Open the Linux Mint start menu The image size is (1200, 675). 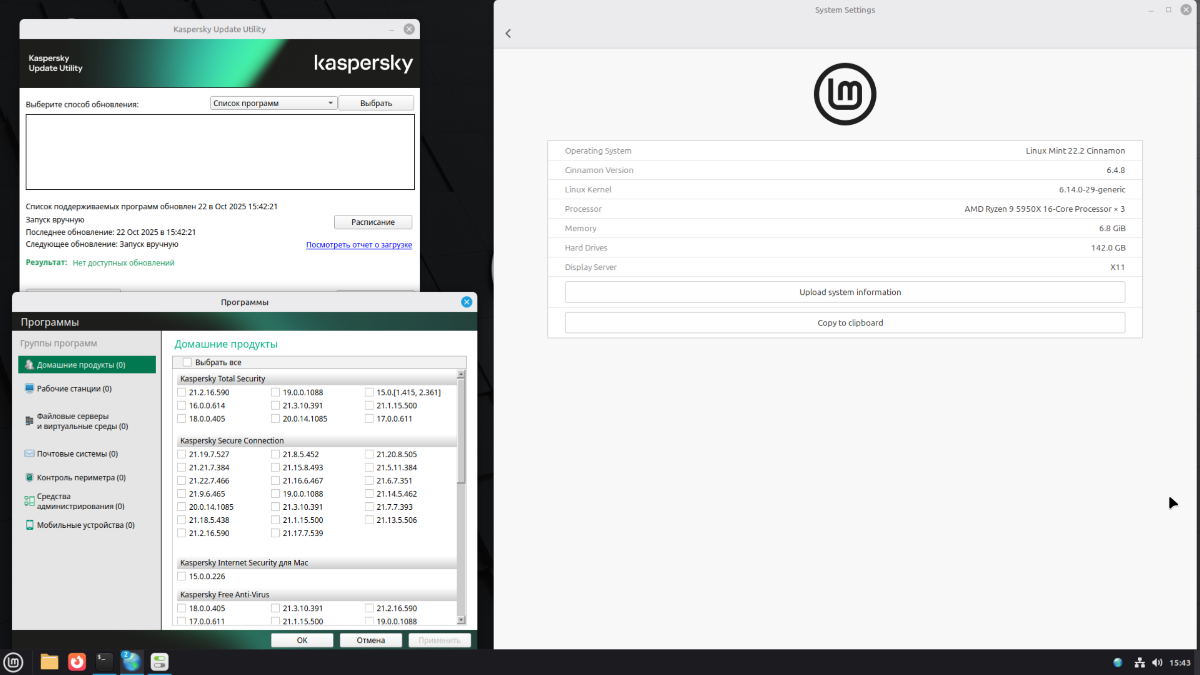[x=14, y=661]
